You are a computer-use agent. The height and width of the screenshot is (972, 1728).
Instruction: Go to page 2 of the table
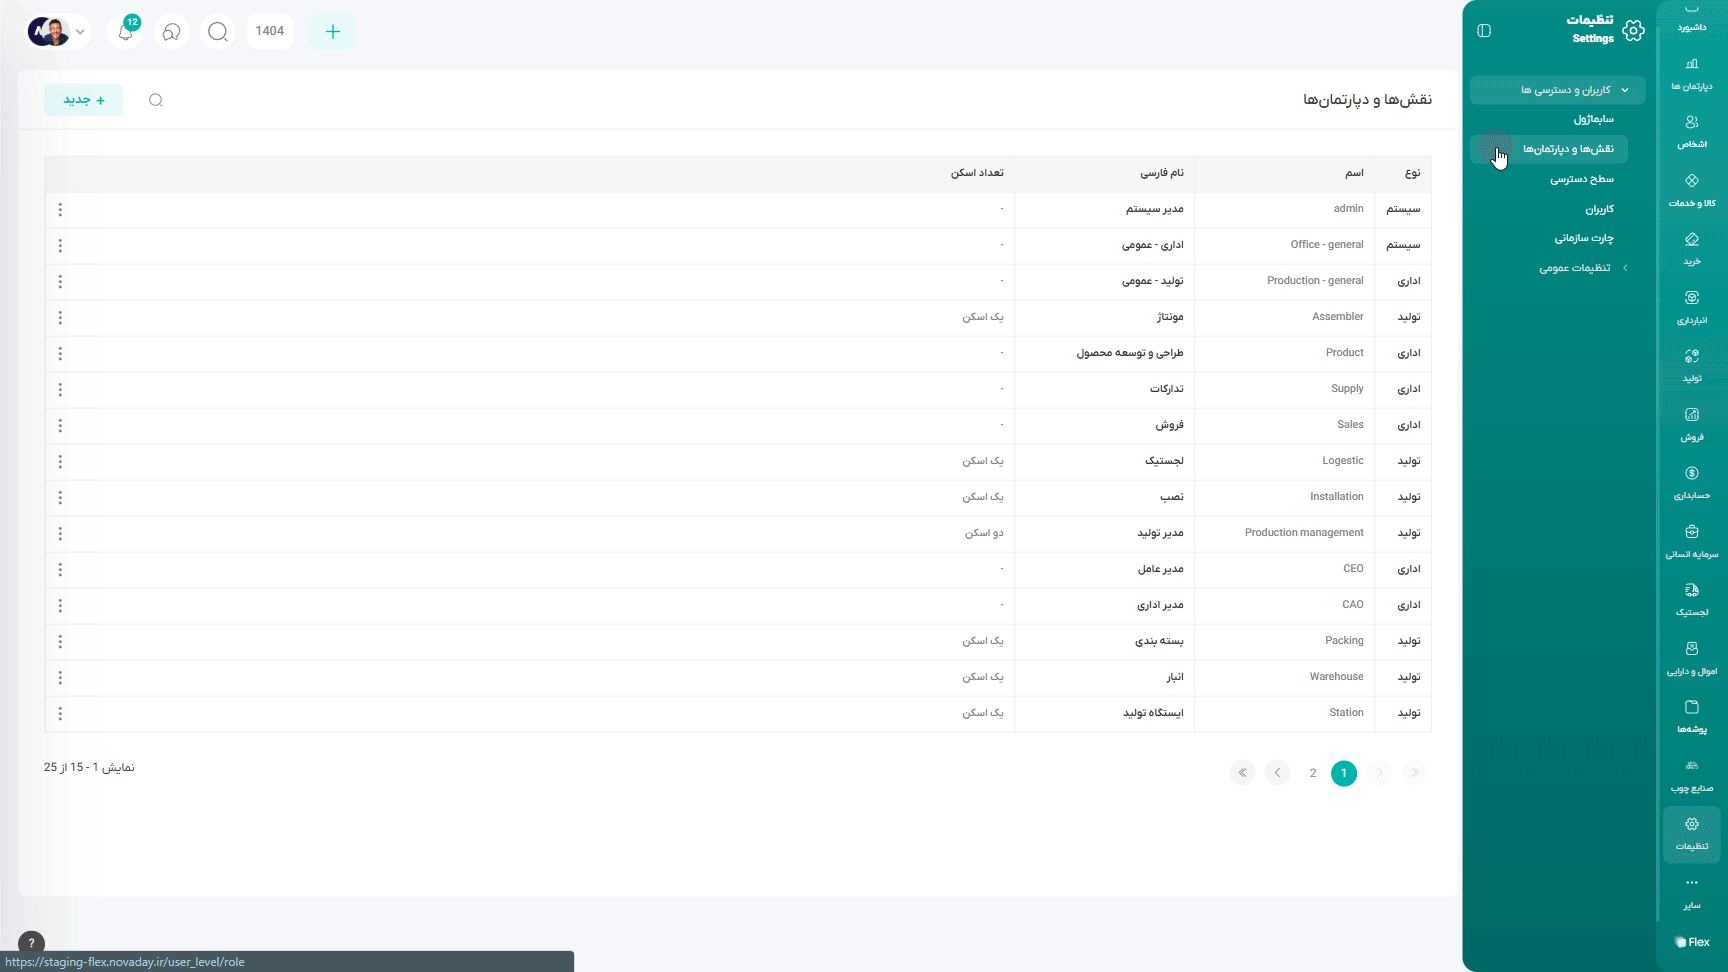[1312, 773]
